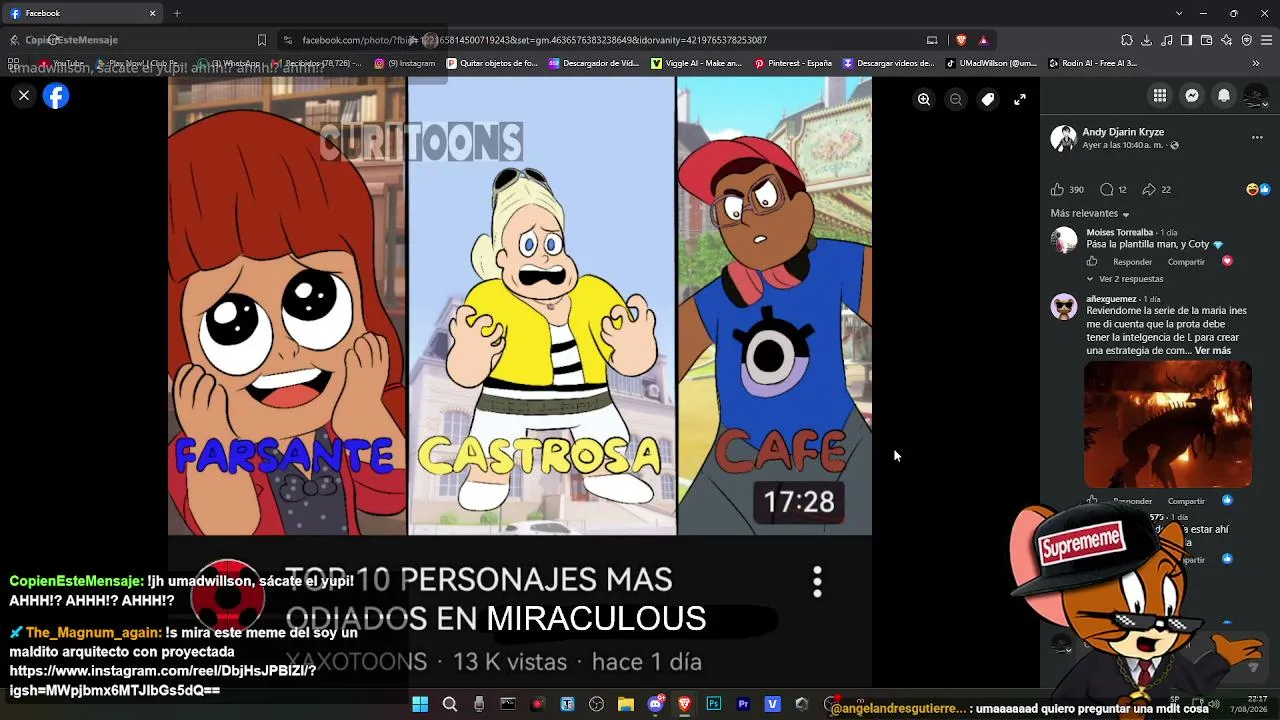Open Premiere Pro from the taskbar

pyautogui.click(x=743, y=704)
